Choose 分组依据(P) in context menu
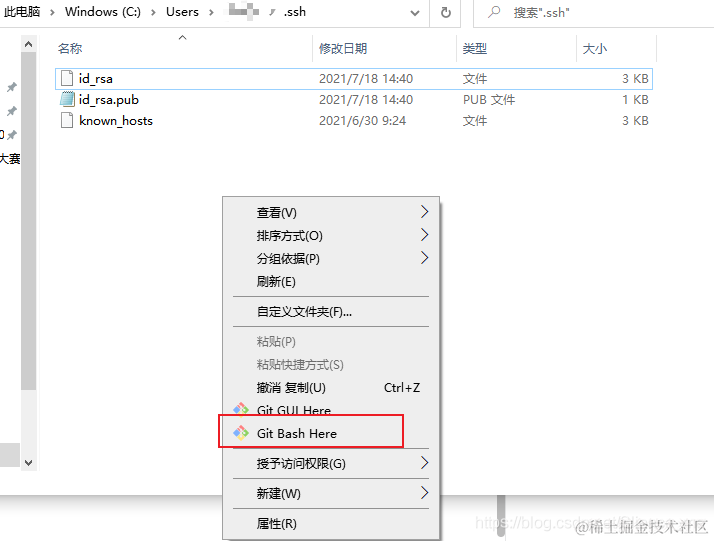Screen dimensions: 714x541 (331, 259)
